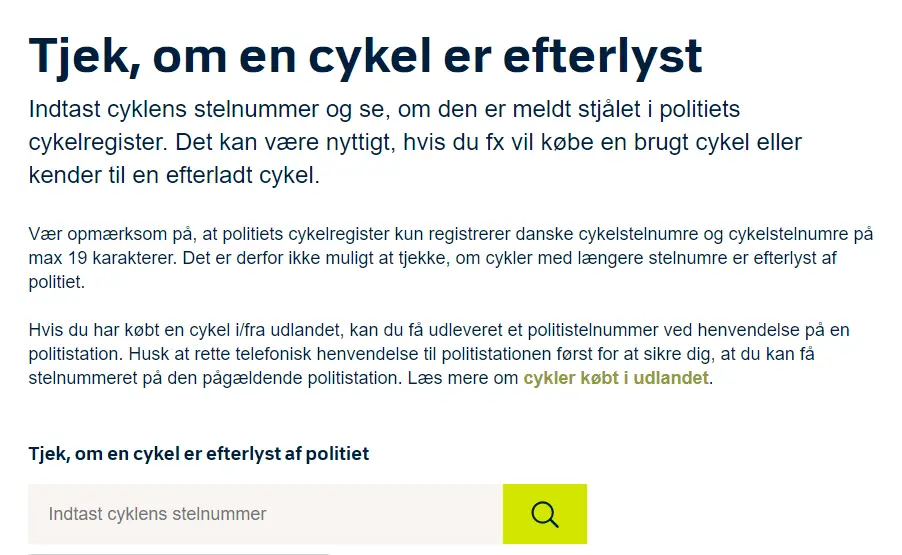The width and height of the screenshot is (902, 555).
Task: Focus the "Indtast cyklens stelnummer" input field
Action: coord(265,514)
